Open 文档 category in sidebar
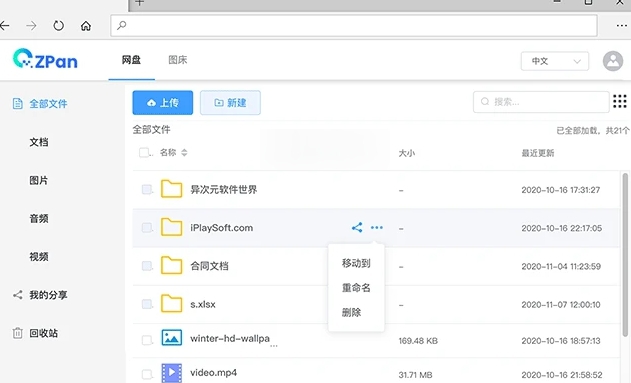The width and height of the screenshot is (631, 383). (39, 142)
